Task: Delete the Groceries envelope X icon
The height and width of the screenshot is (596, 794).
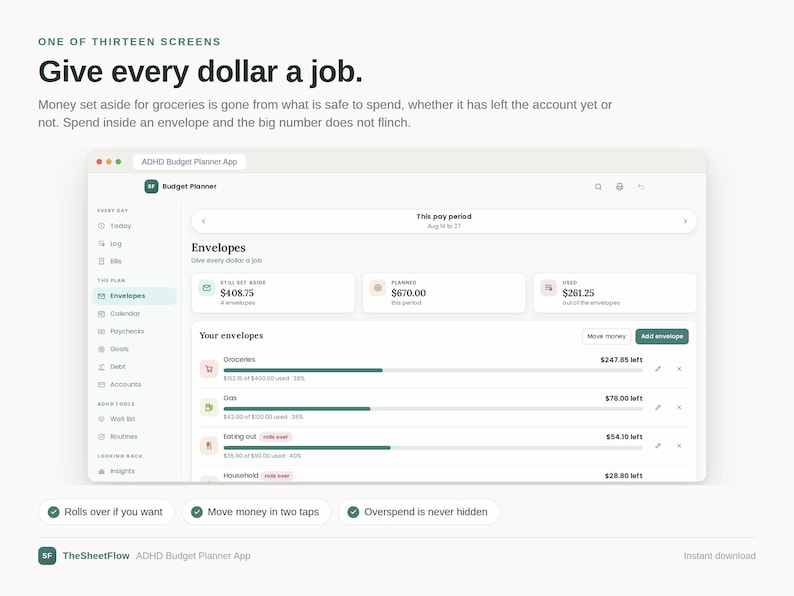Action: [x=679, y=369]
